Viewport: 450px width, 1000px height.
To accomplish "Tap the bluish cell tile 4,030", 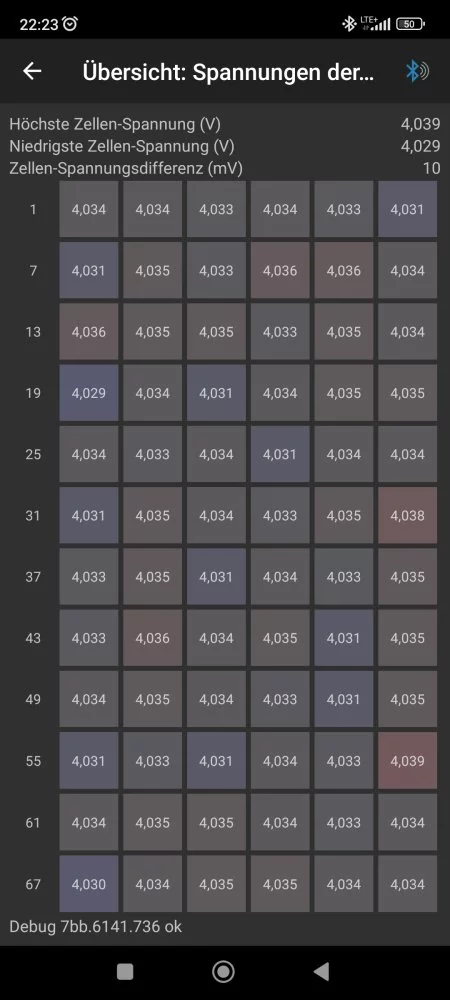I will click(89, 884).
